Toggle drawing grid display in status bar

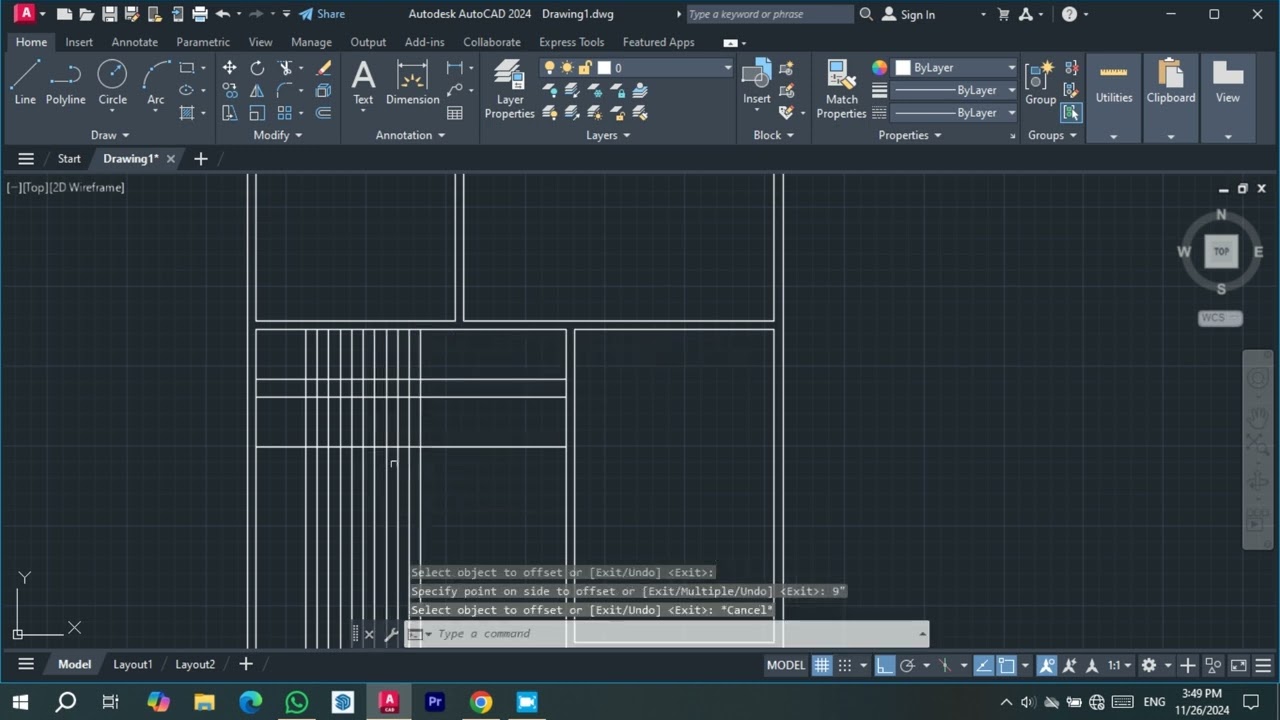pyautogui.click(x=821, y=665)
